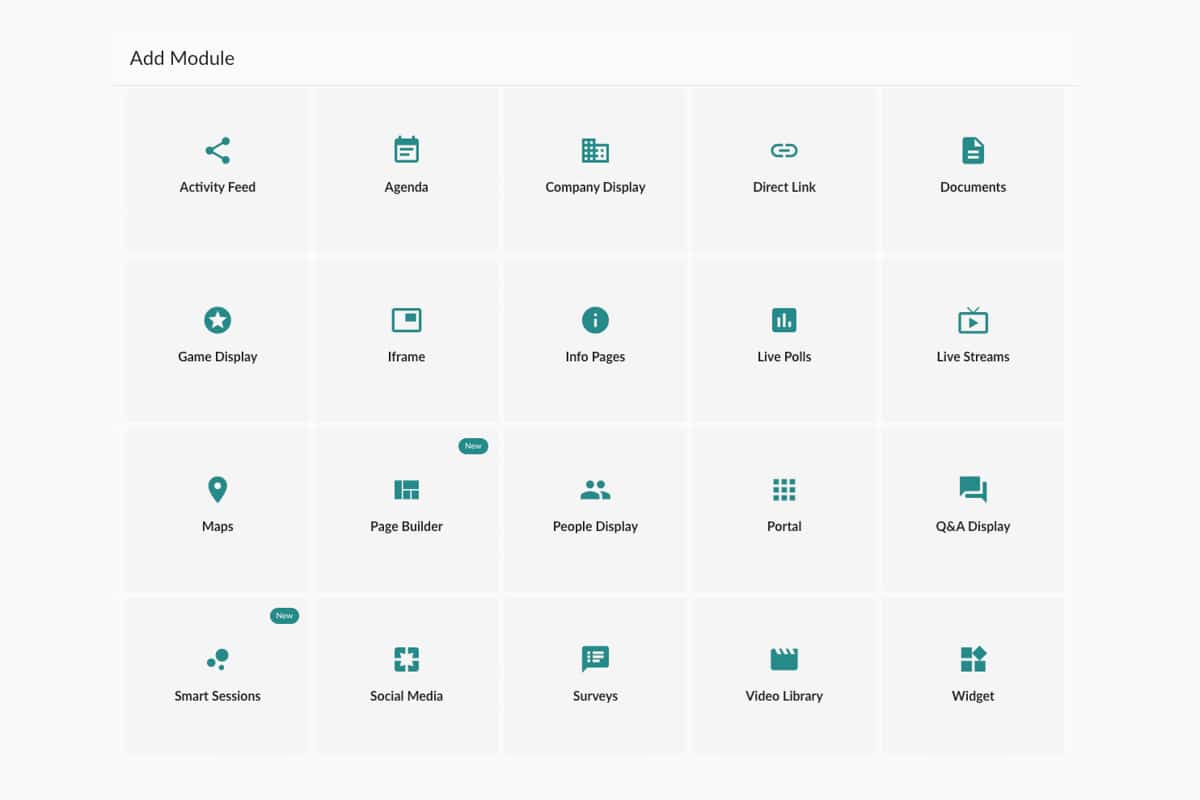Click the People Display label
Image resolution: width=1200 pixels, height=800 pixels.
595,527
